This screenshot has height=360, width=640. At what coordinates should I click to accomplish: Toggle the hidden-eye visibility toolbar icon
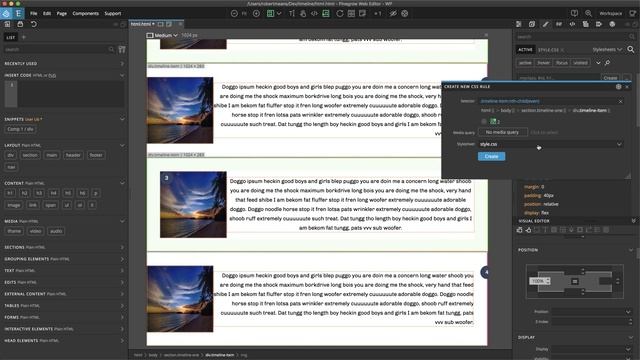[393, 13]
